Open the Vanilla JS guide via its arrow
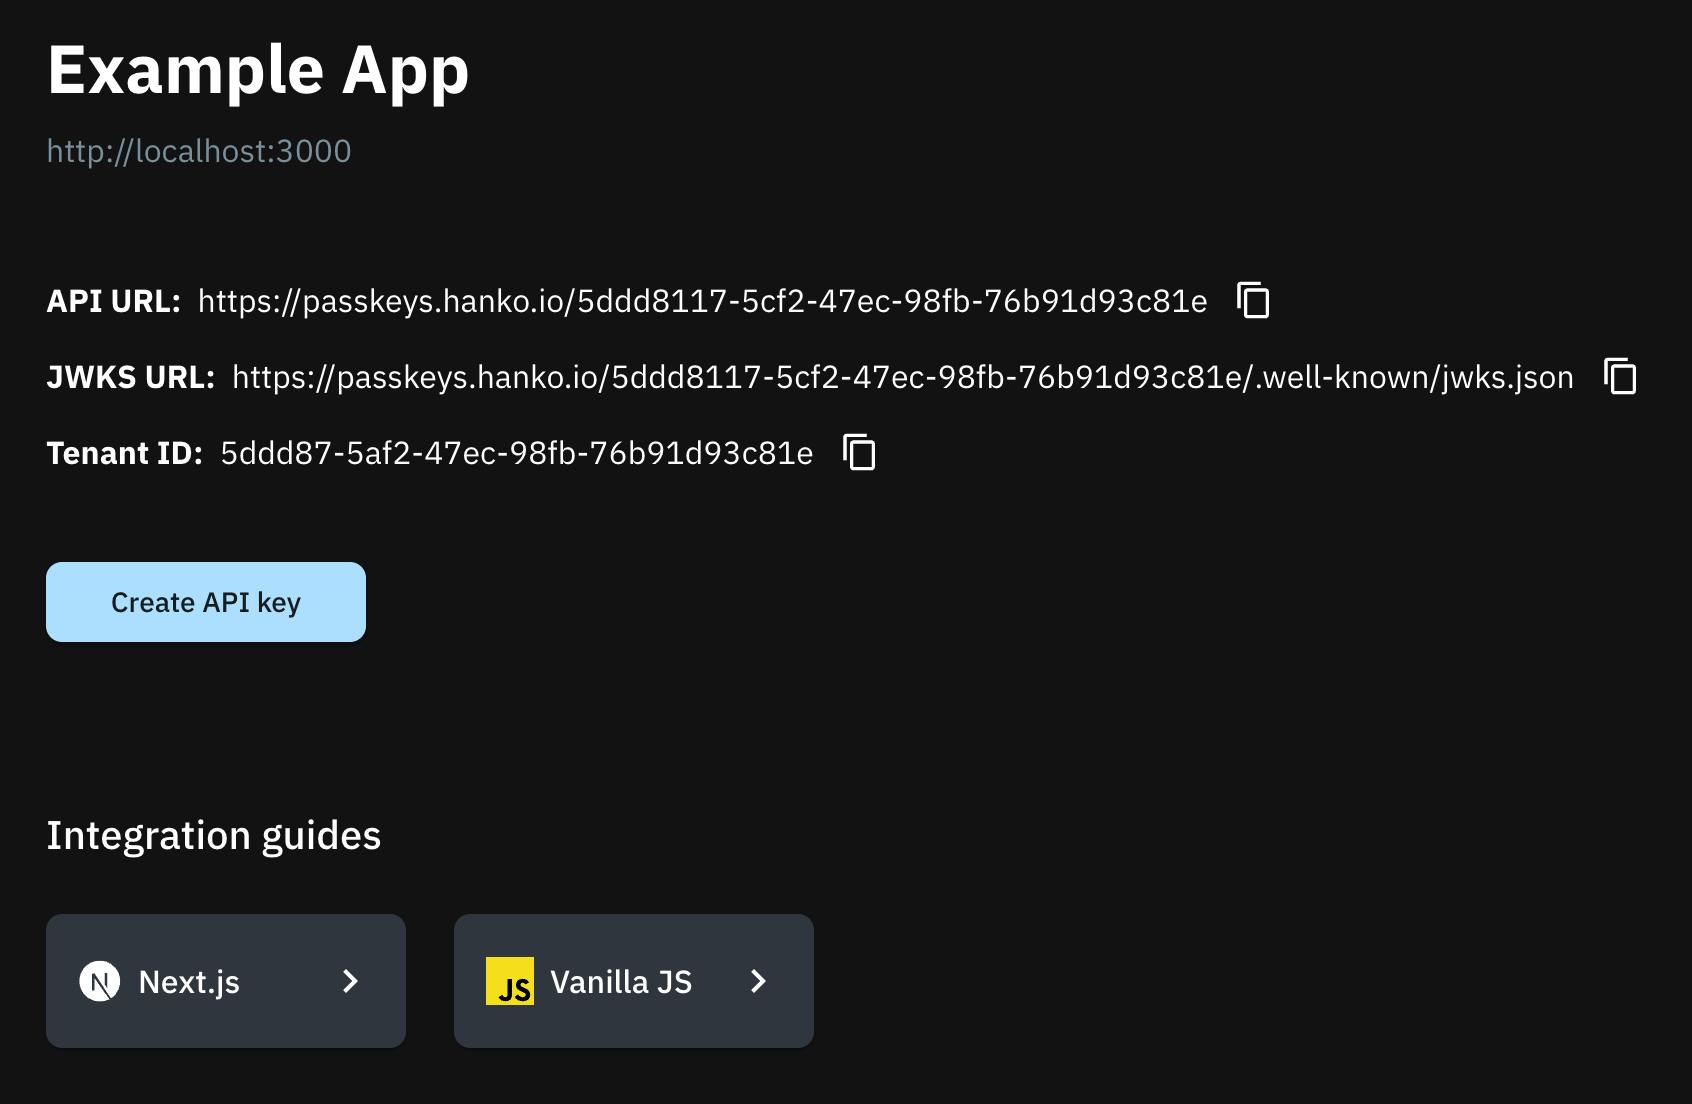Image resolution: width=1692 pixels, height=1104 pixels. (758, 981)
